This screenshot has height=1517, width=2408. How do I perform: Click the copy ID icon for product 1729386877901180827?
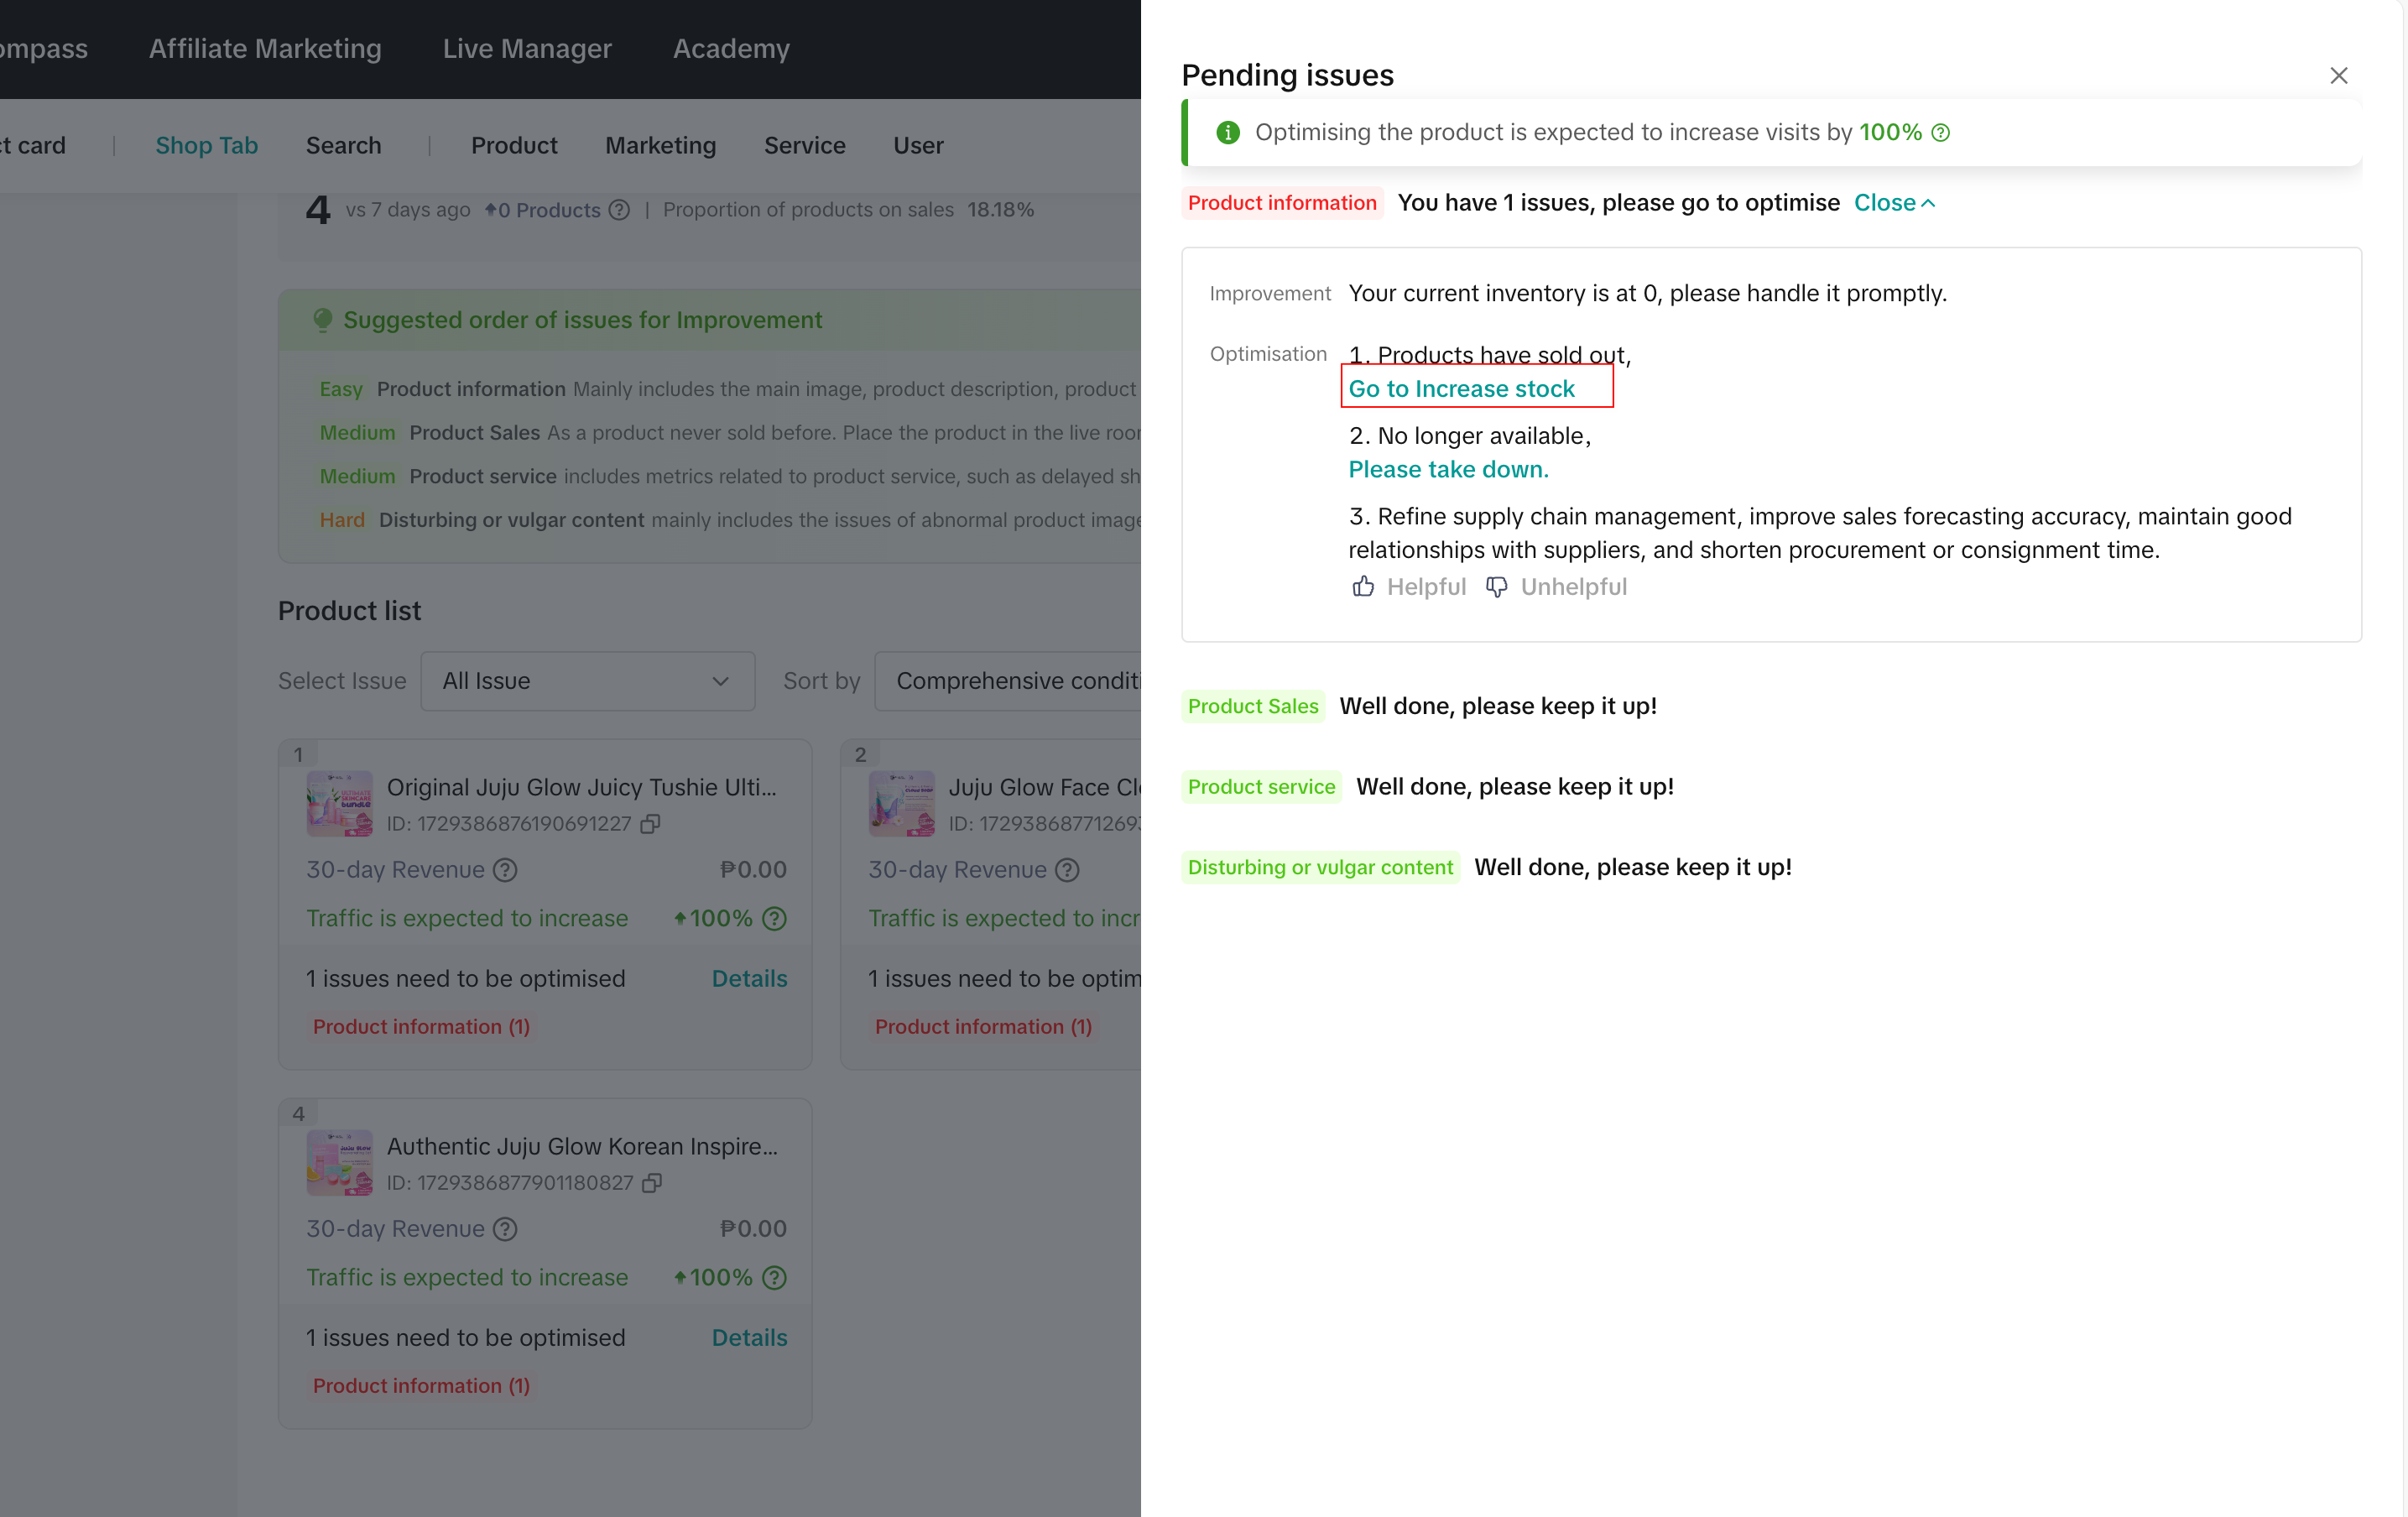point(654,1181)
